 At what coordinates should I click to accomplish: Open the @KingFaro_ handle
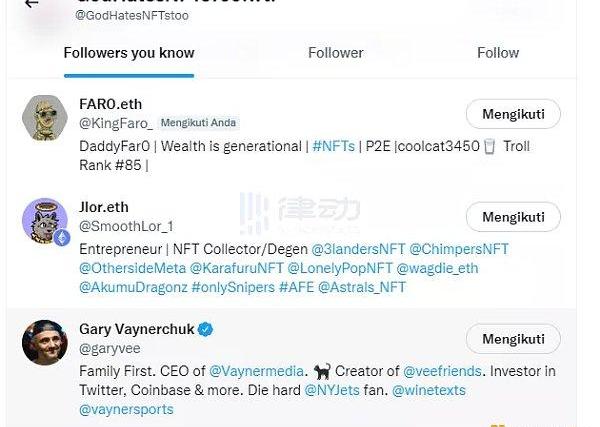(116, 123)
